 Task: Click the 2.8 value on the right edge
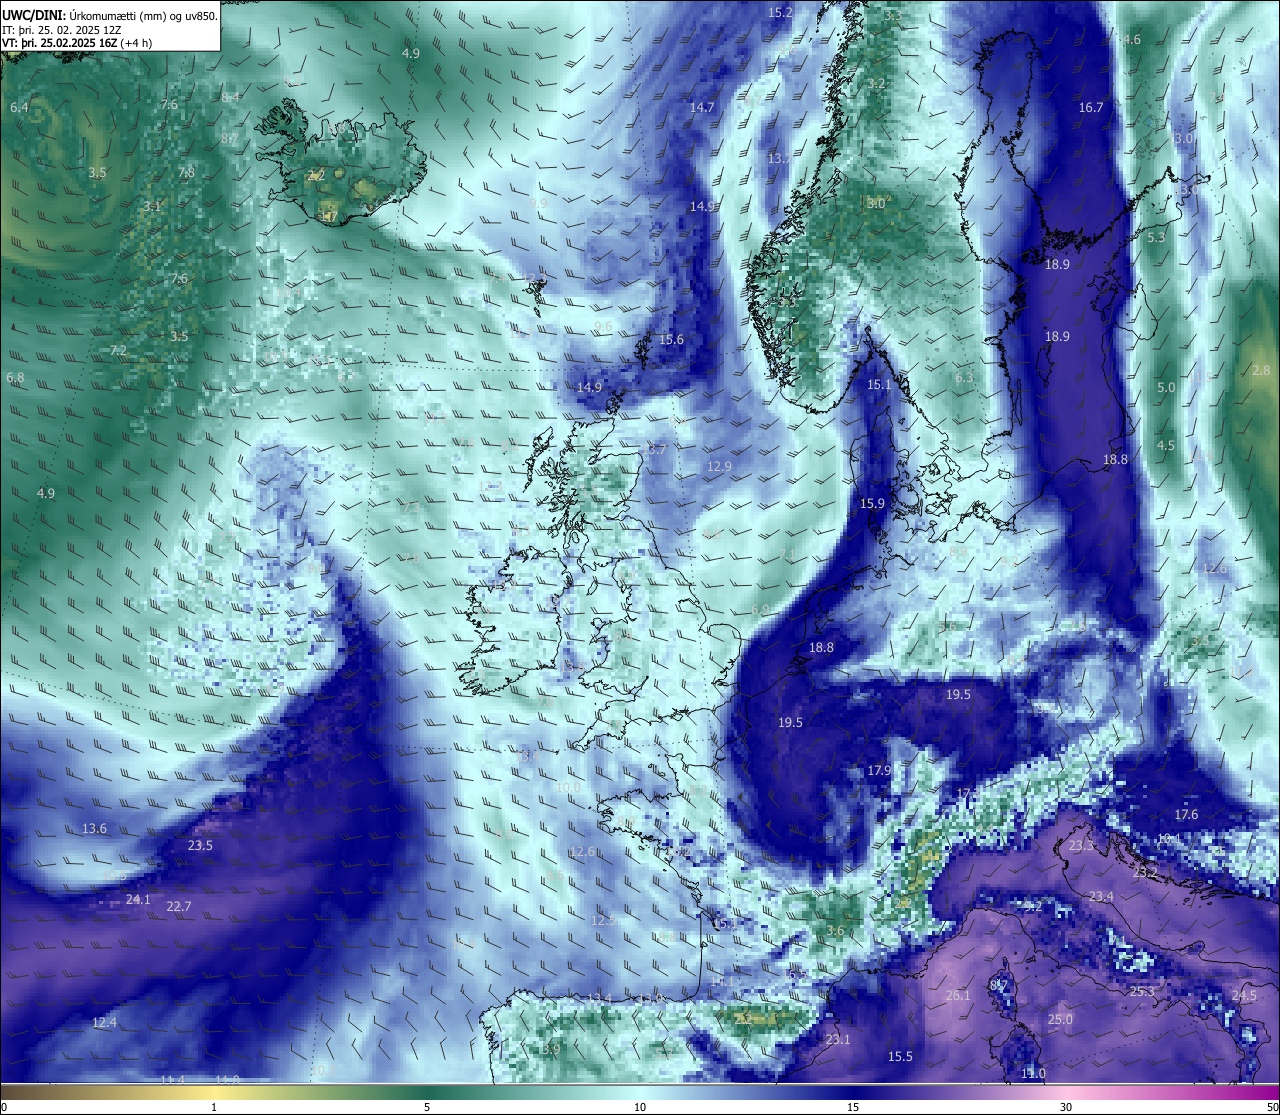click(x=1261, y=370)
